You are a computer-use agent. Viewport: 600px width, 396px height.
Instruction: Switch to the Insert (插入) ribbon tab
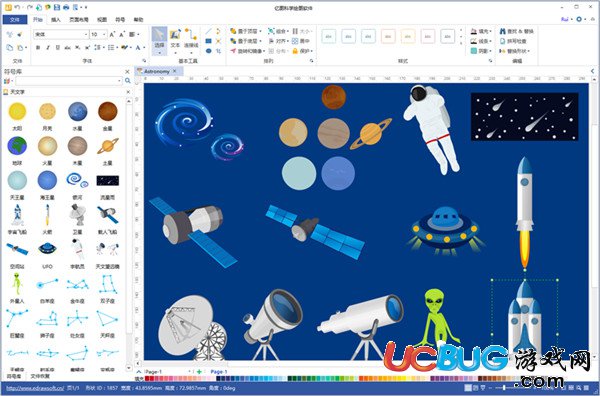point(56,20)
